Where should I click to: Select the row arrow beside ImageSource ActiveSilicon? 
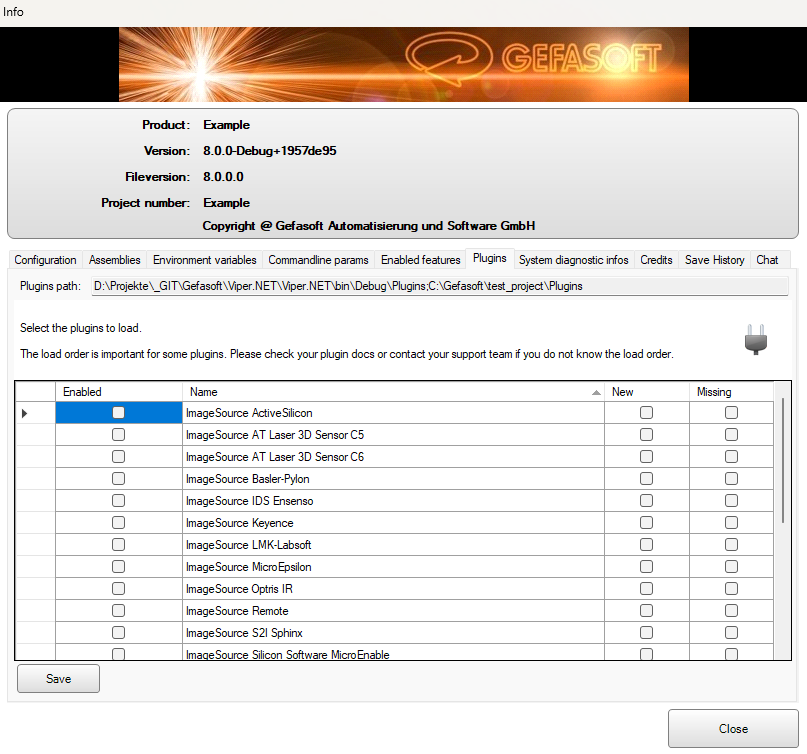[24, 413]
